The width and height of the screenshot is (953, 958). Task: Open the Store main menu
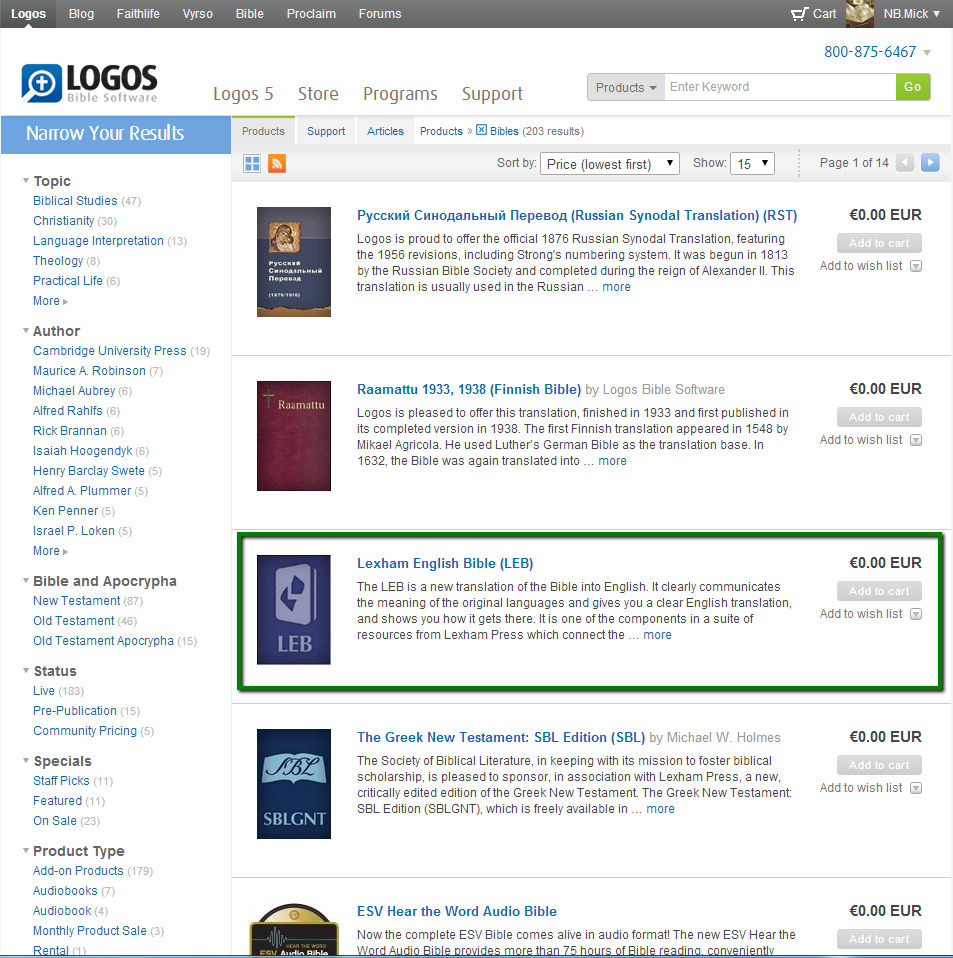tap(318, 93)
